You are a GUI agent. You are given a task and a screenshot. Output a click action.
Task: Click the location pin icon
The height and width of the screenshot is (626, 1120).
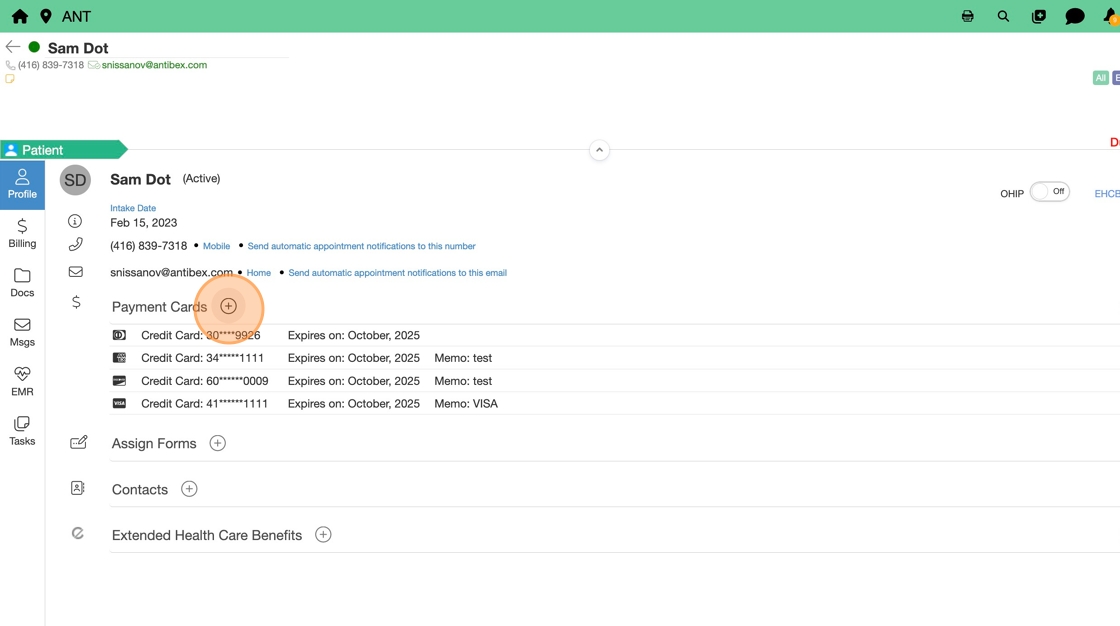(46, 16)
